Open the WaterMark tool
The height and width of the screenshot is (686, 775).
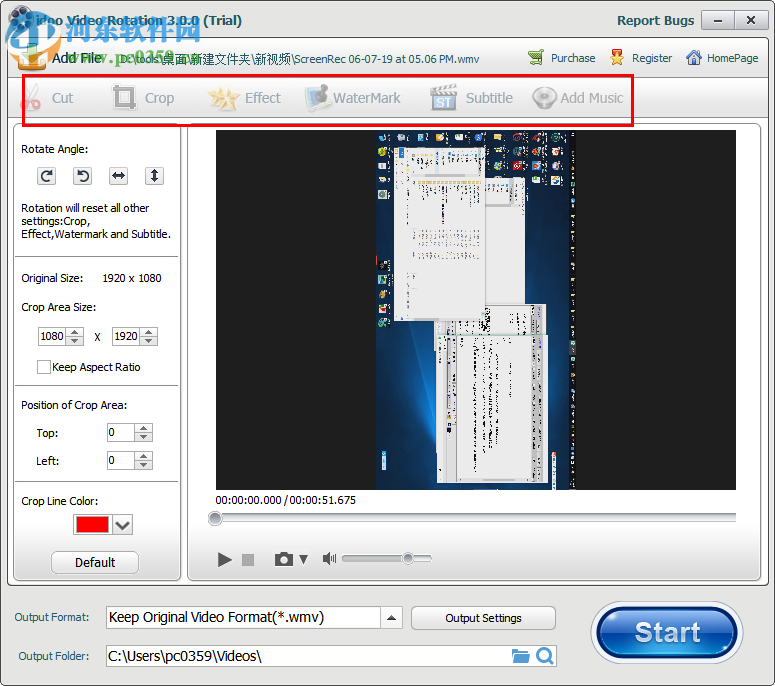point(353,98)
